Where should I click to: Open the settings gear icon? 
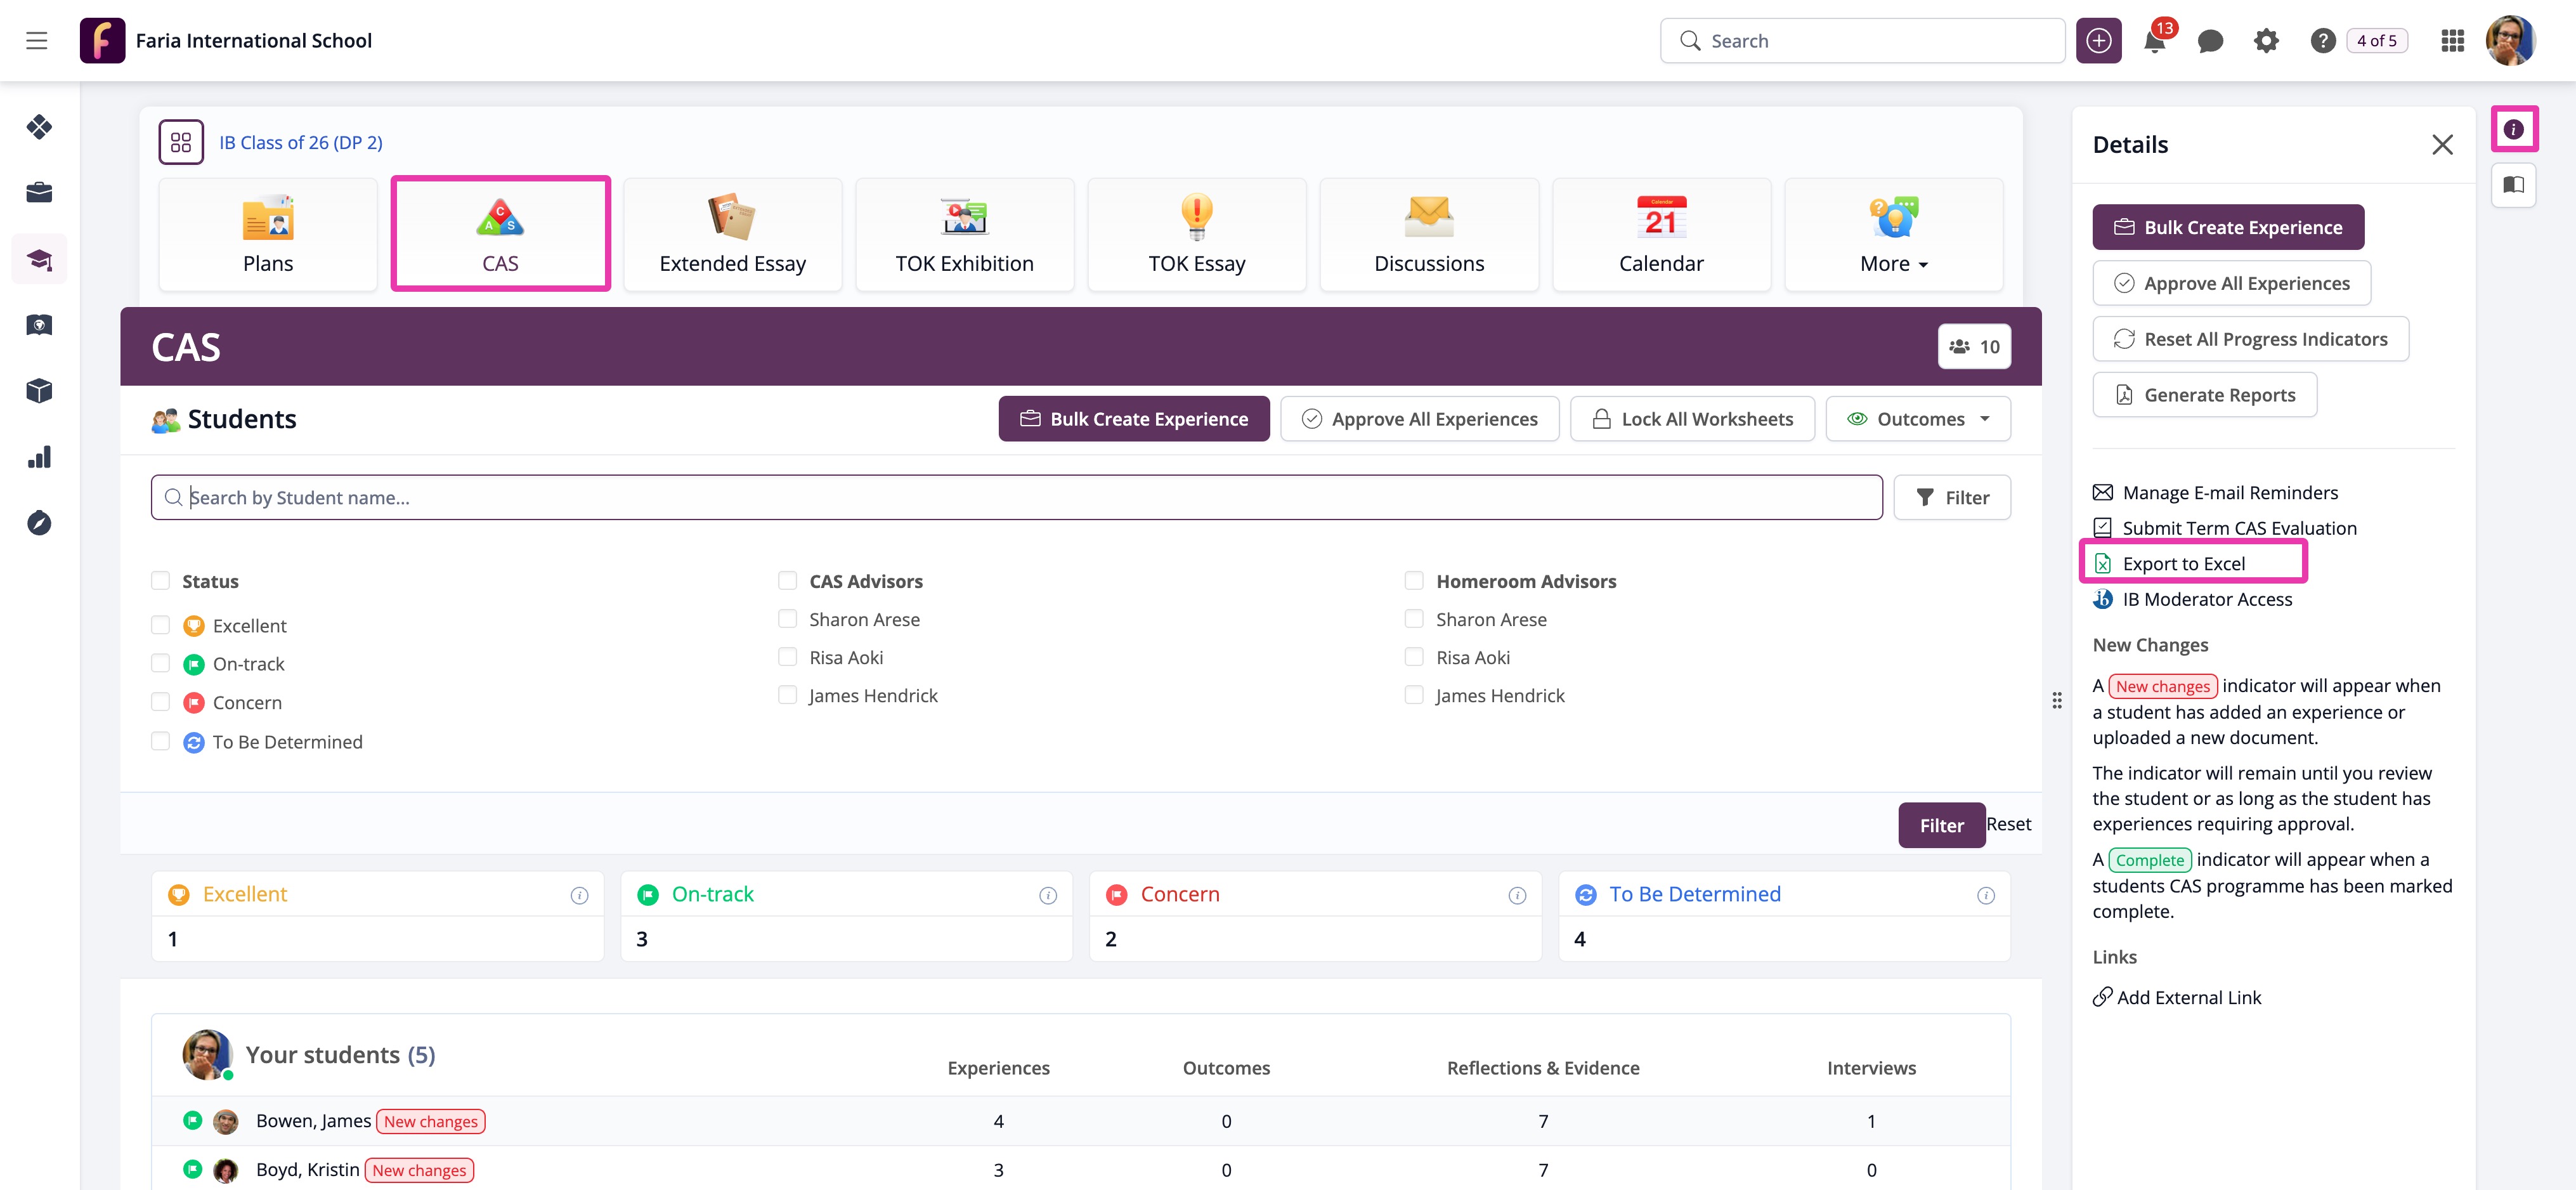2266,41
